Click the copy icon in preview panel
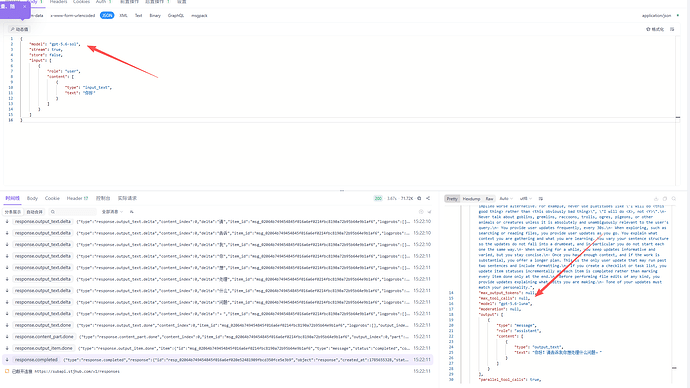The image size is (690, 388). point(665,199)
